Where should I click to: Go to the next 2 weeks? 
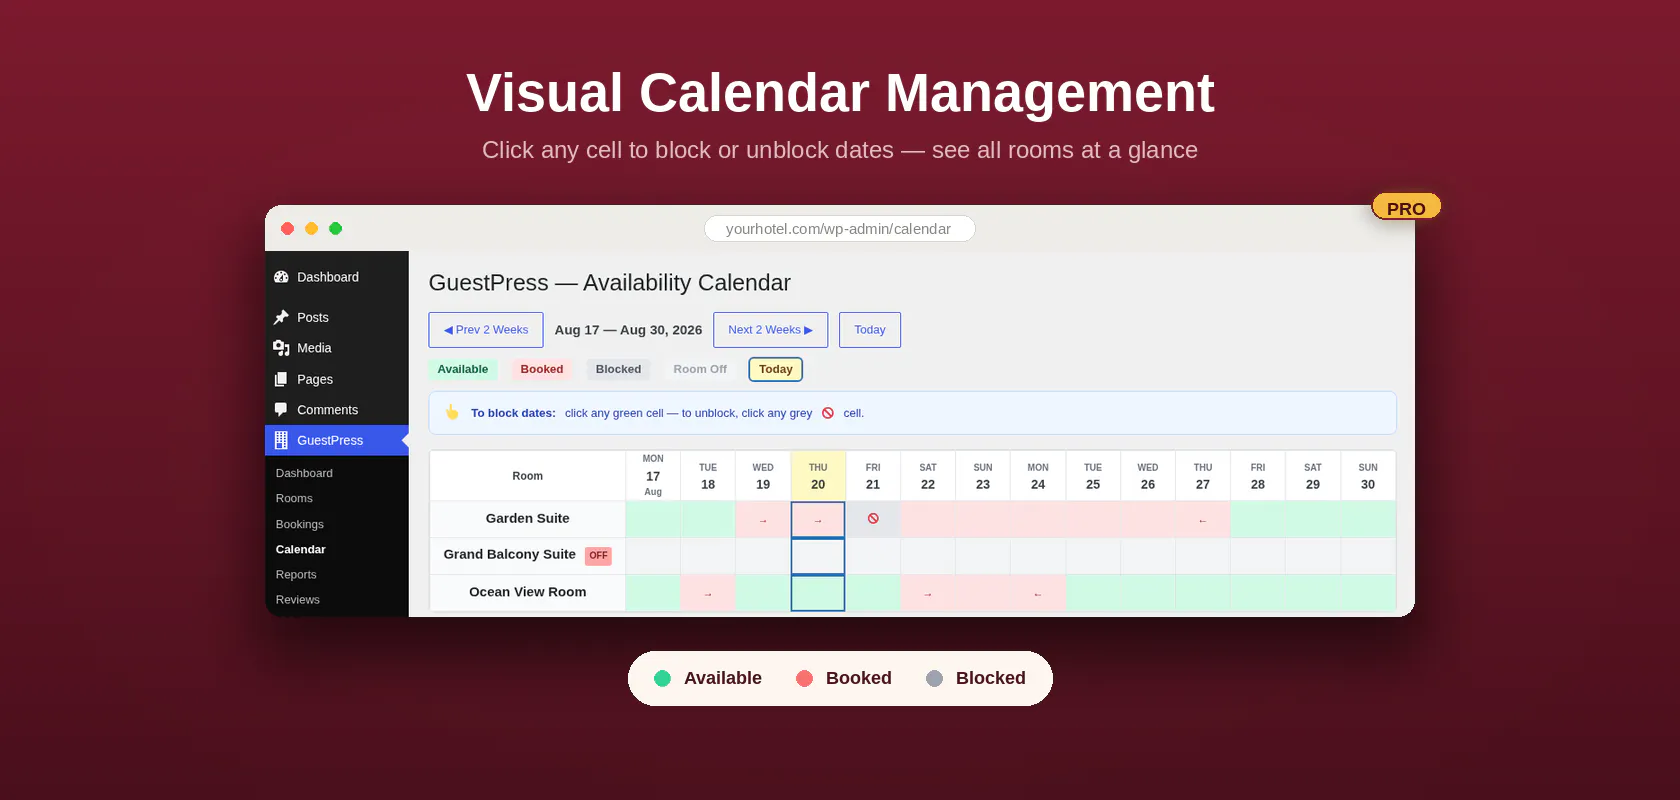click(x=770, y=330)
